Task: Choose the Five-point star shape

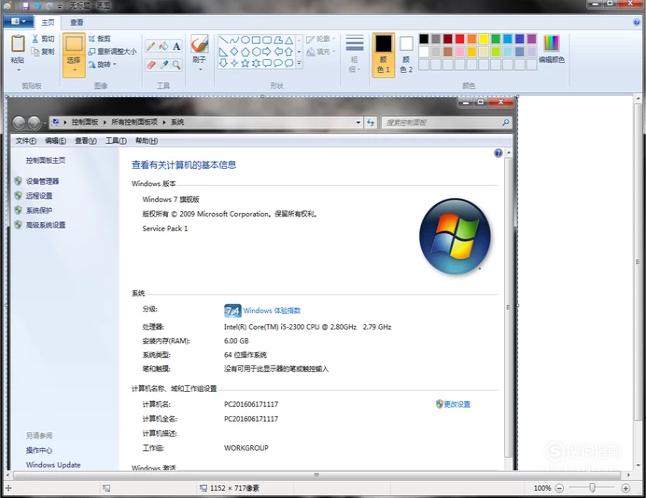Action: [245, 63]
